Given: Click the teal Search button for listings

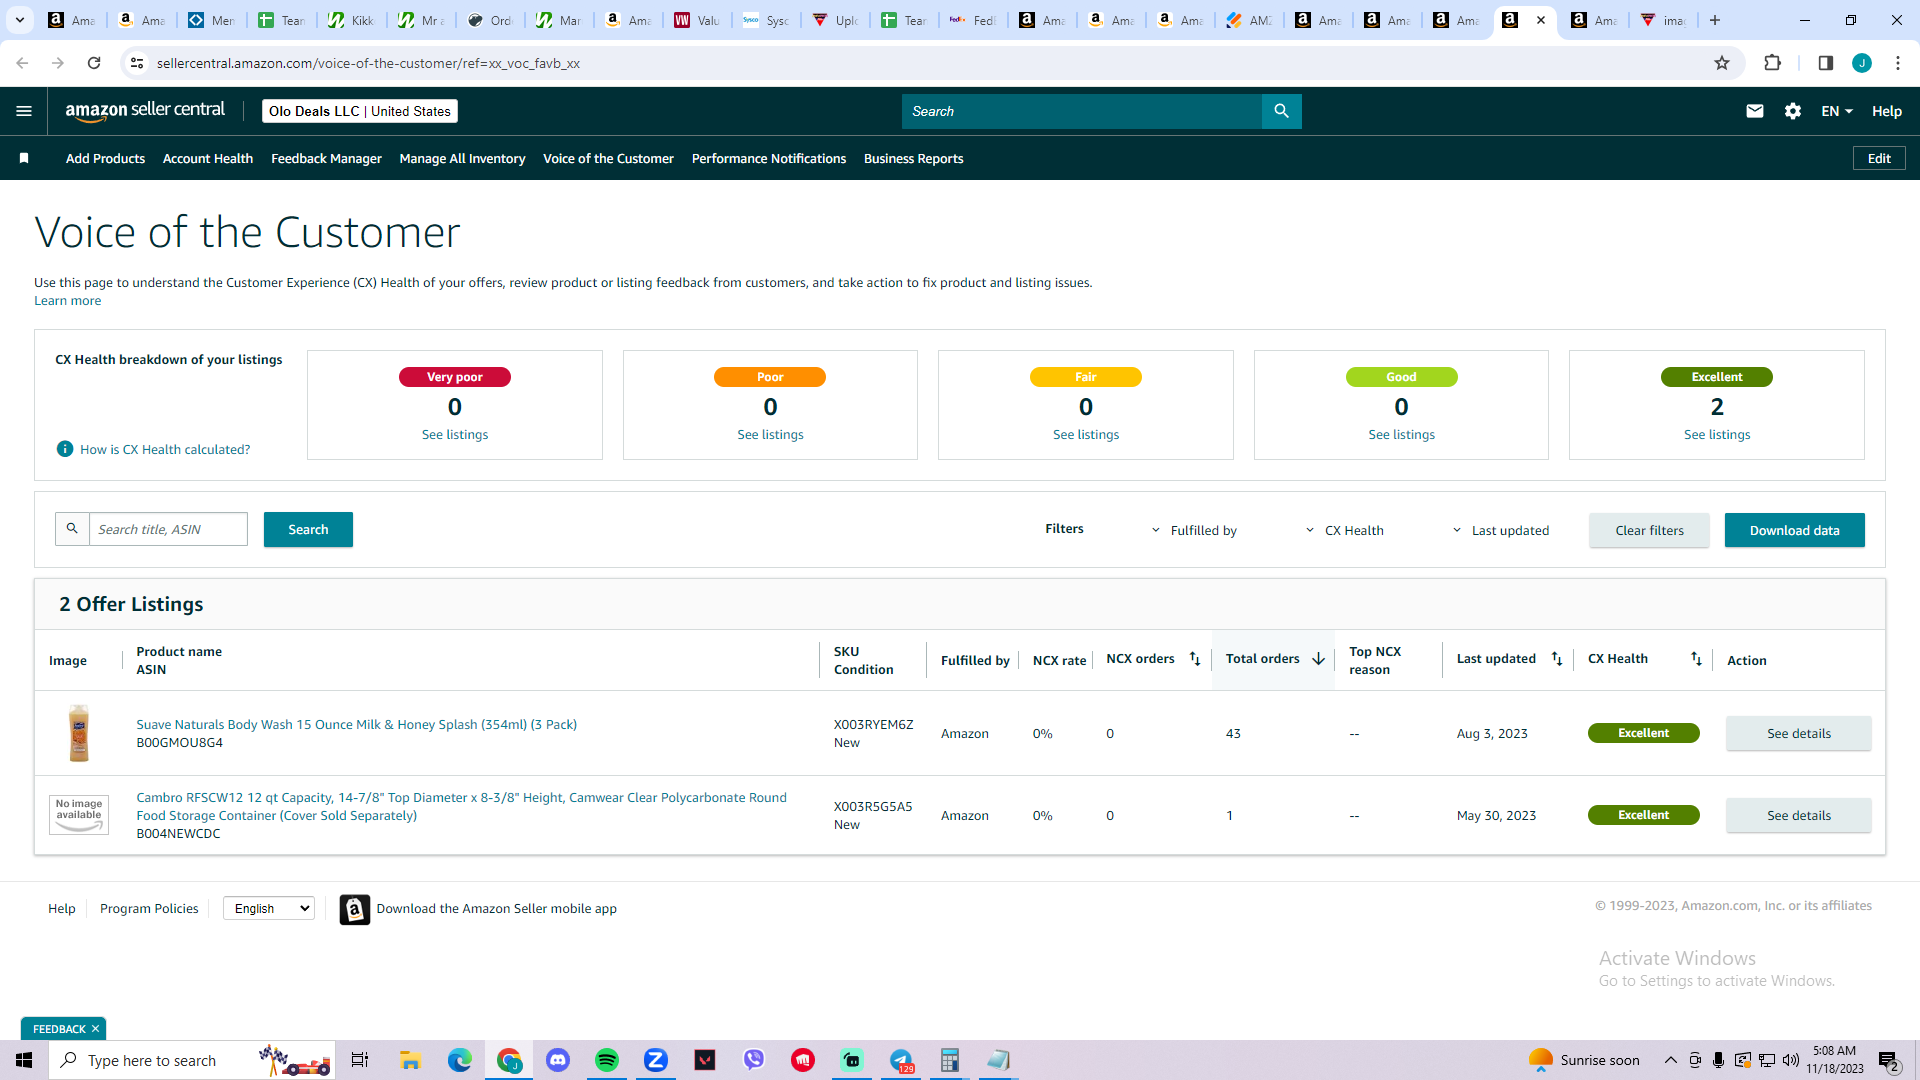Looking at the screenshot, I should 308,529.
